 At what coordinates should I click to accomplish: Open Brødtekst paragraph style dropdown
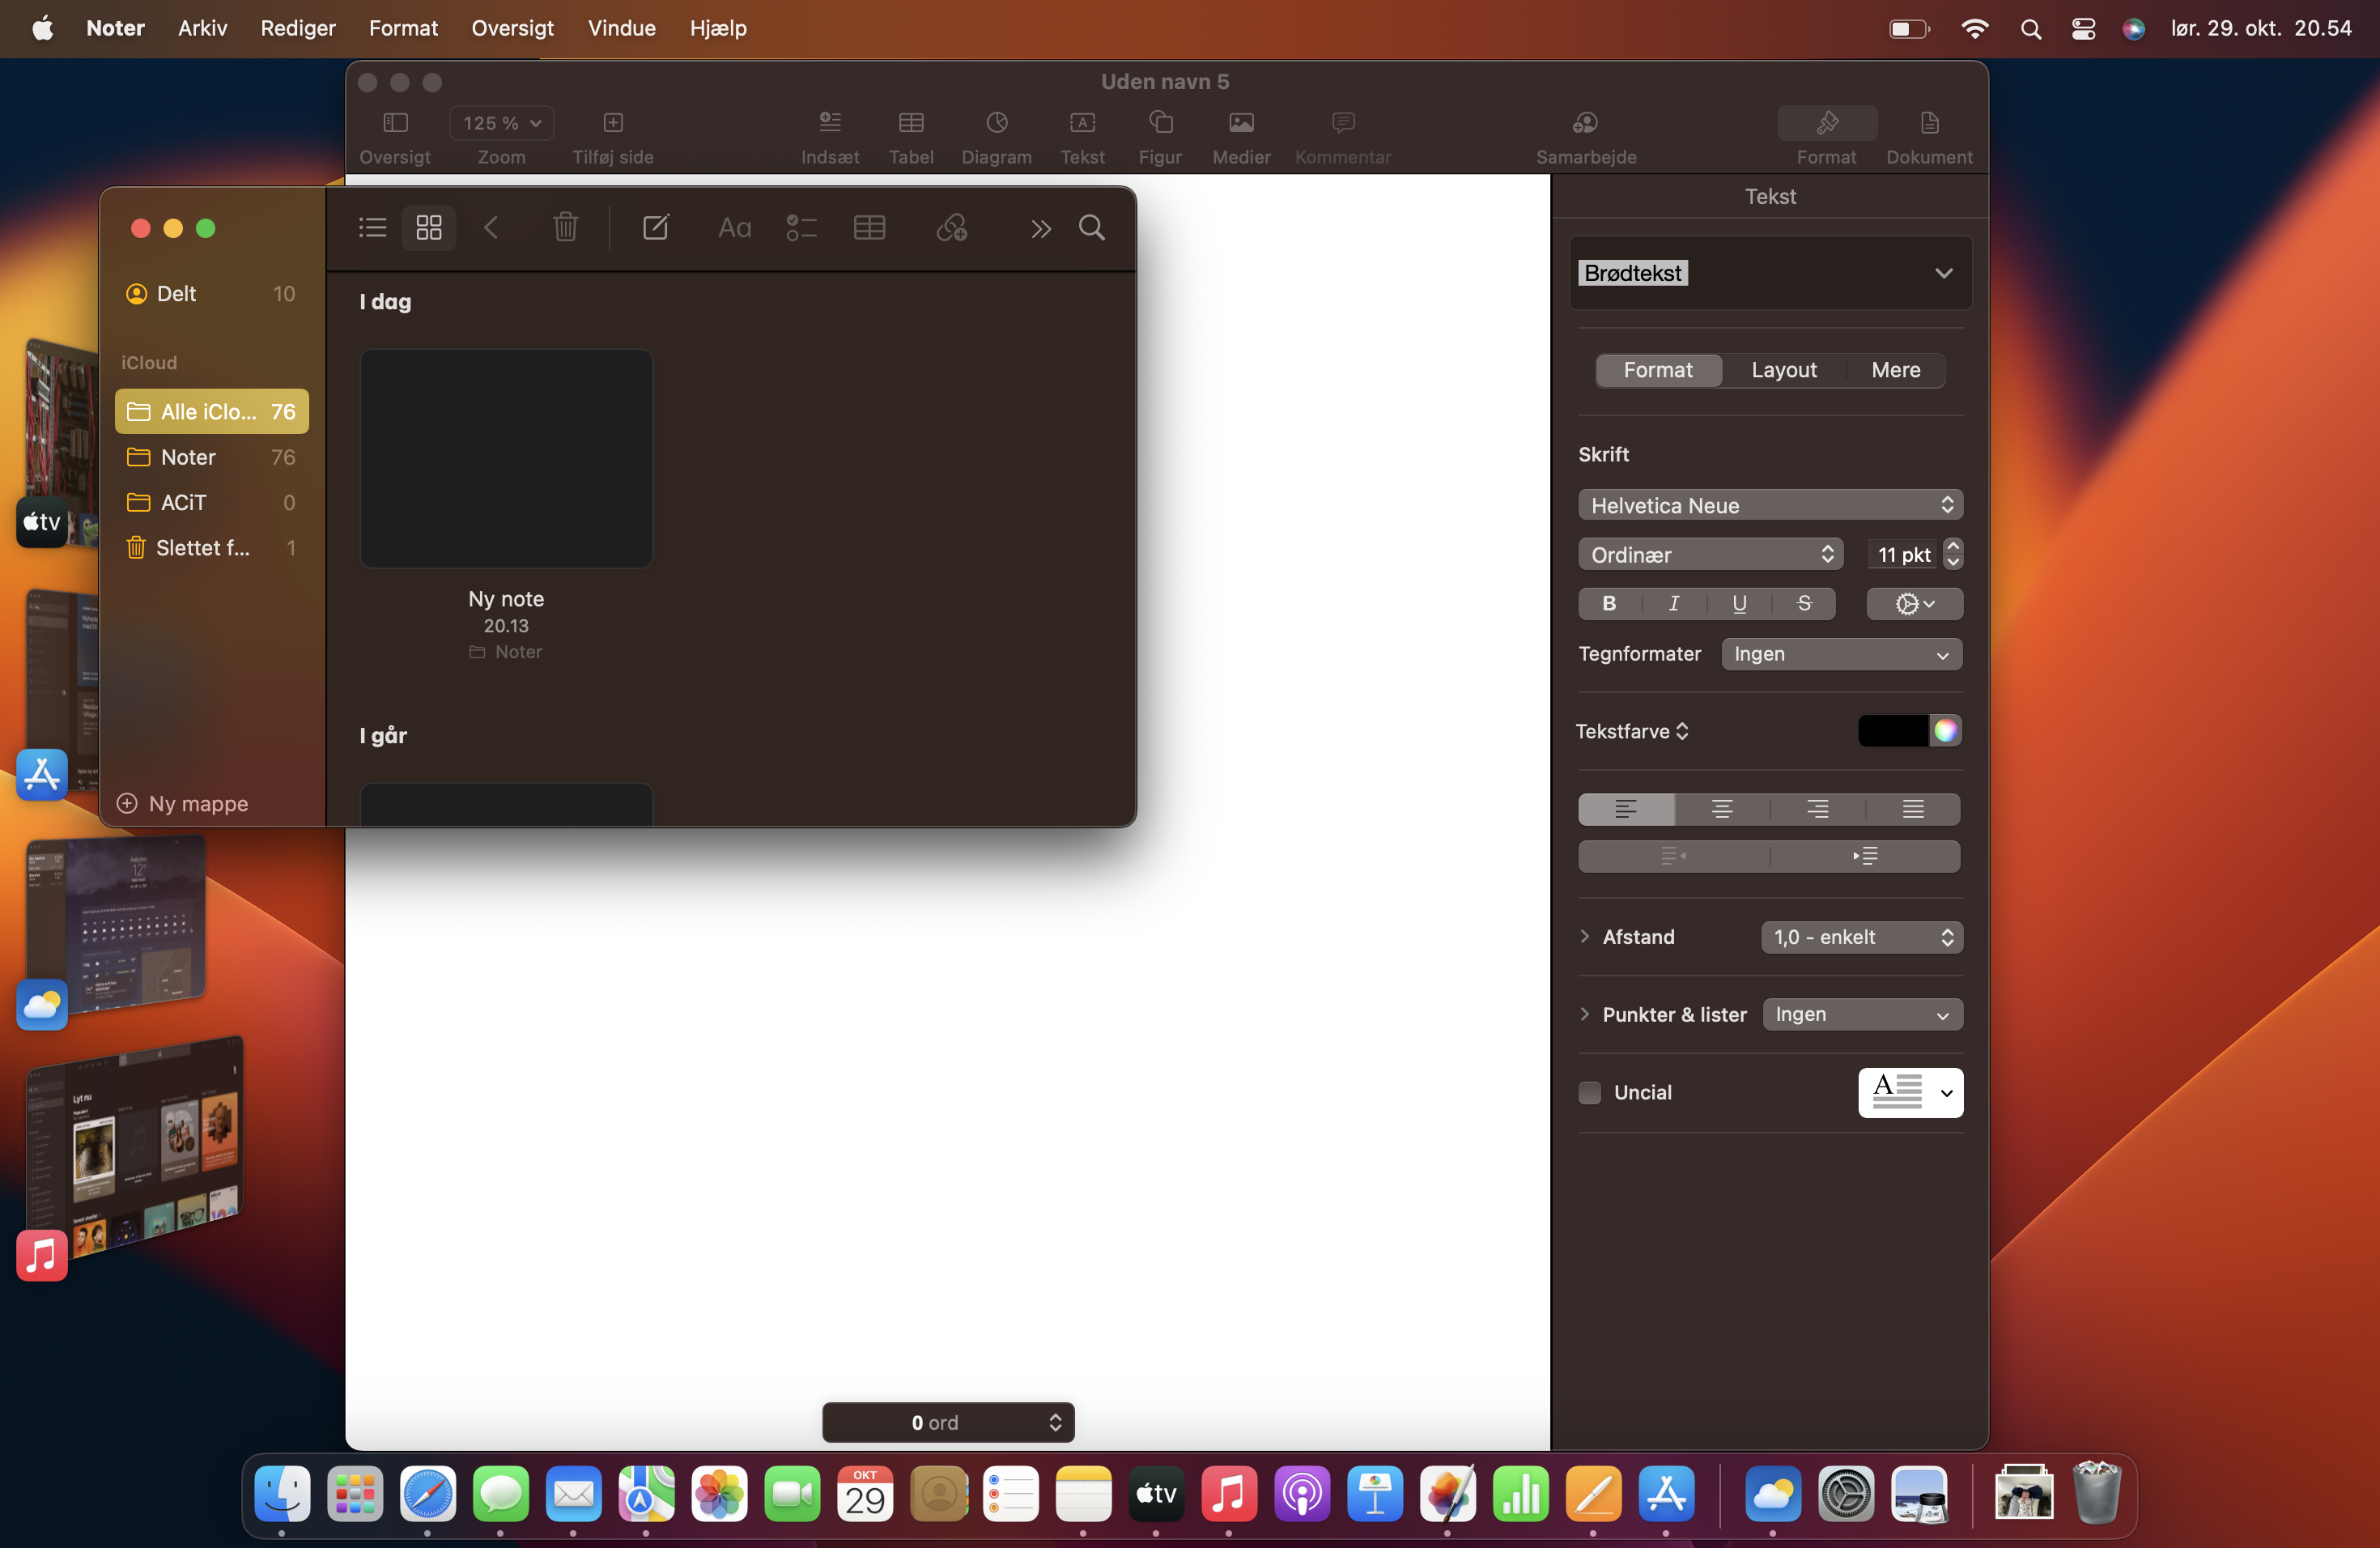point(1769,273)
